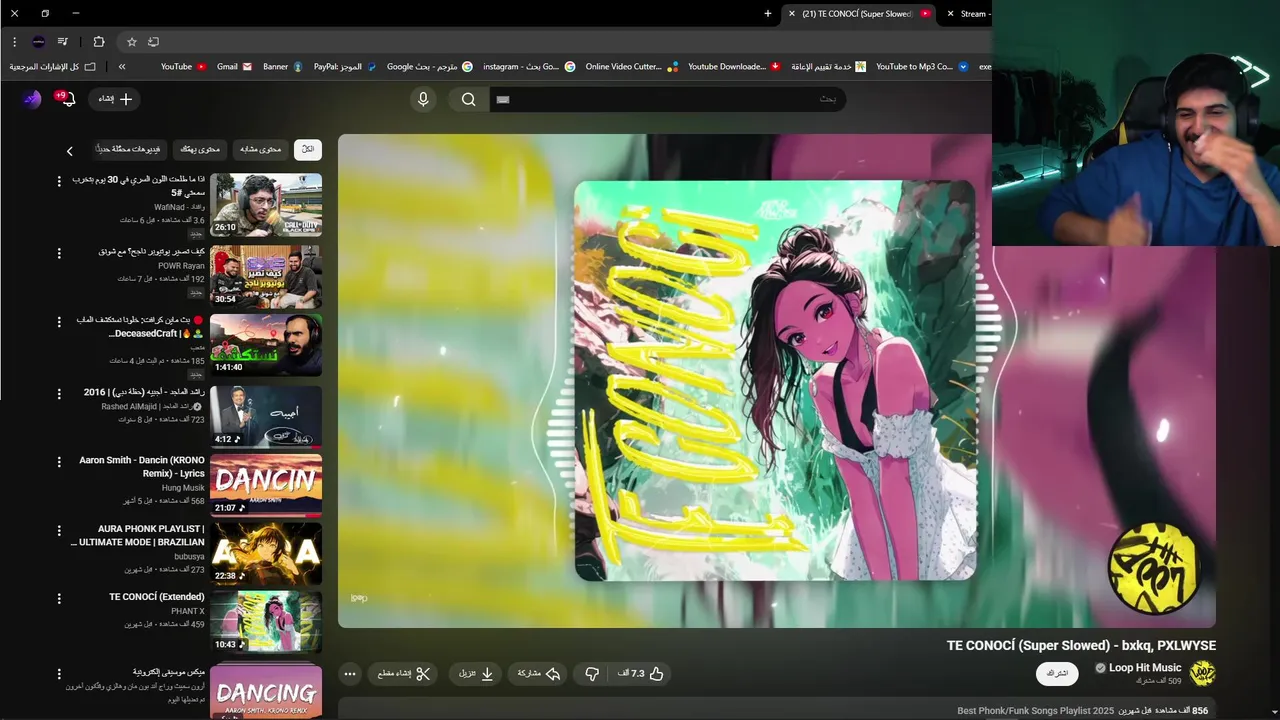This screenshot has width=1280, height=720.
Task: Open the DeceasedCraft 1:41:40 stream thumbnail
Action: click(x=266, y=345)
